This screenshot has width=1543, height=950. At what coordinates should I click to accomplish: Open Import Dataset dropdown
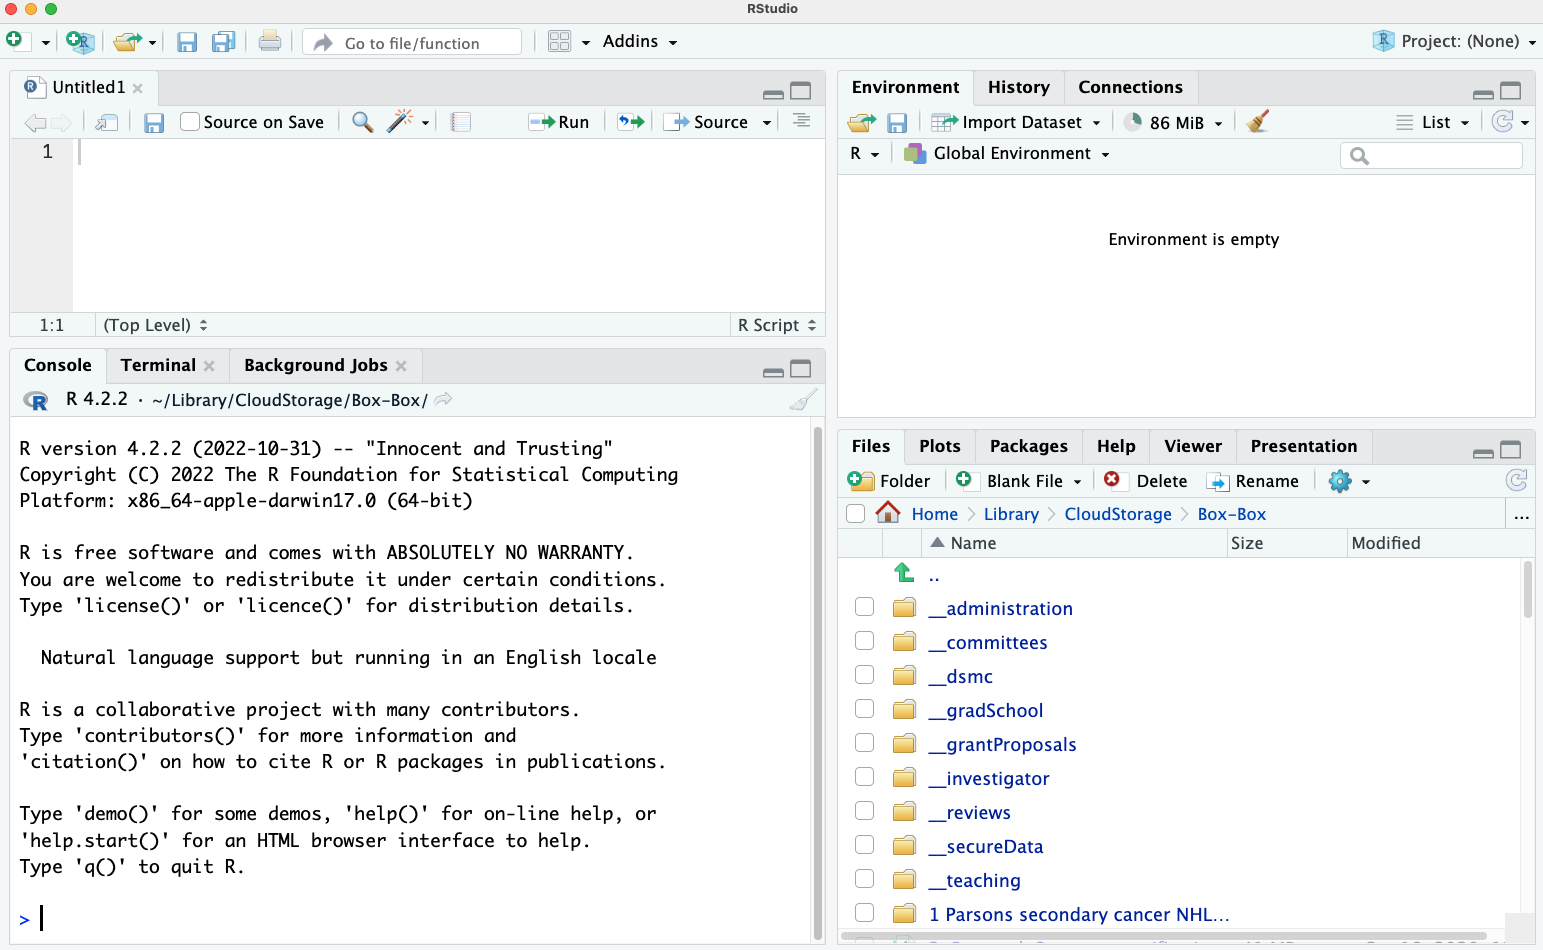(1015, 122)
